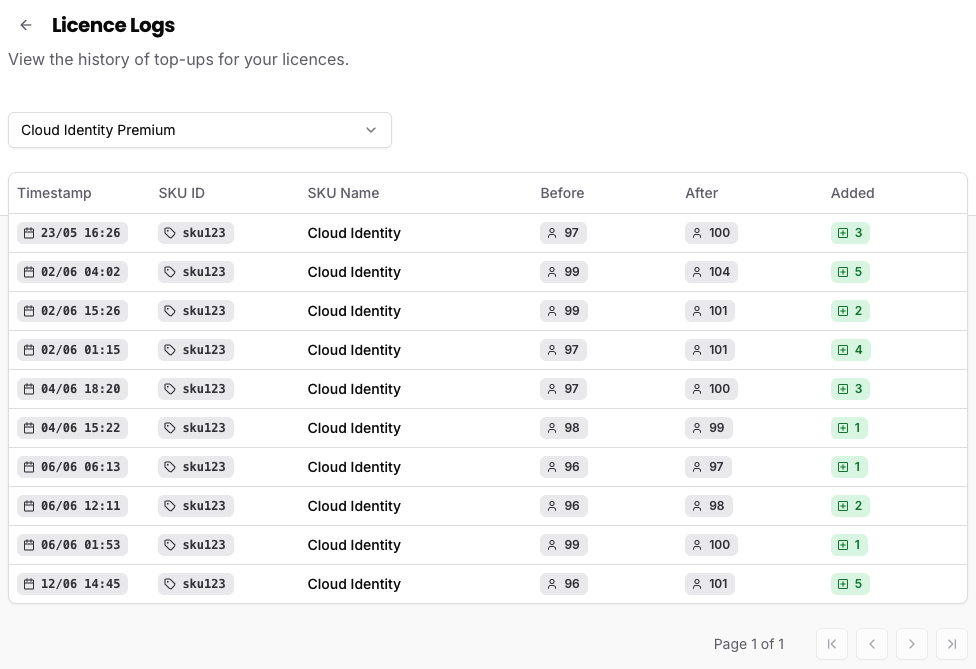976x669 pixels.
Task: Click the calendar icon on the 23/05 16:26 entry
Action: [x=29, y=233]
